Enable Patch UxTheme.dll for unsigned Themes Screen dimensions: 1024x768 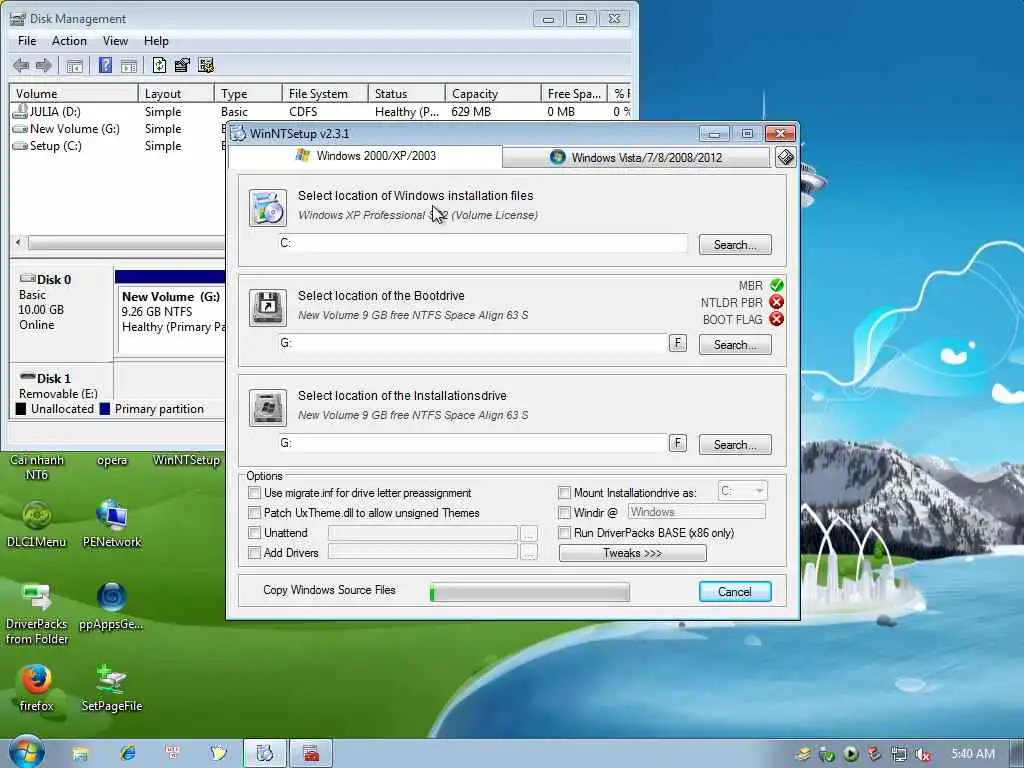pyautogui.click(x=255, y=513)
